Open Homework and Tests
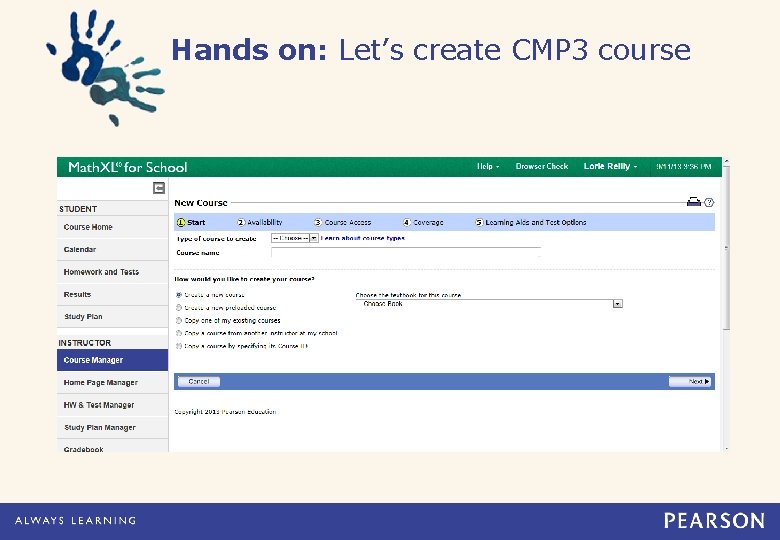The image size is (780, 540). 112,272
